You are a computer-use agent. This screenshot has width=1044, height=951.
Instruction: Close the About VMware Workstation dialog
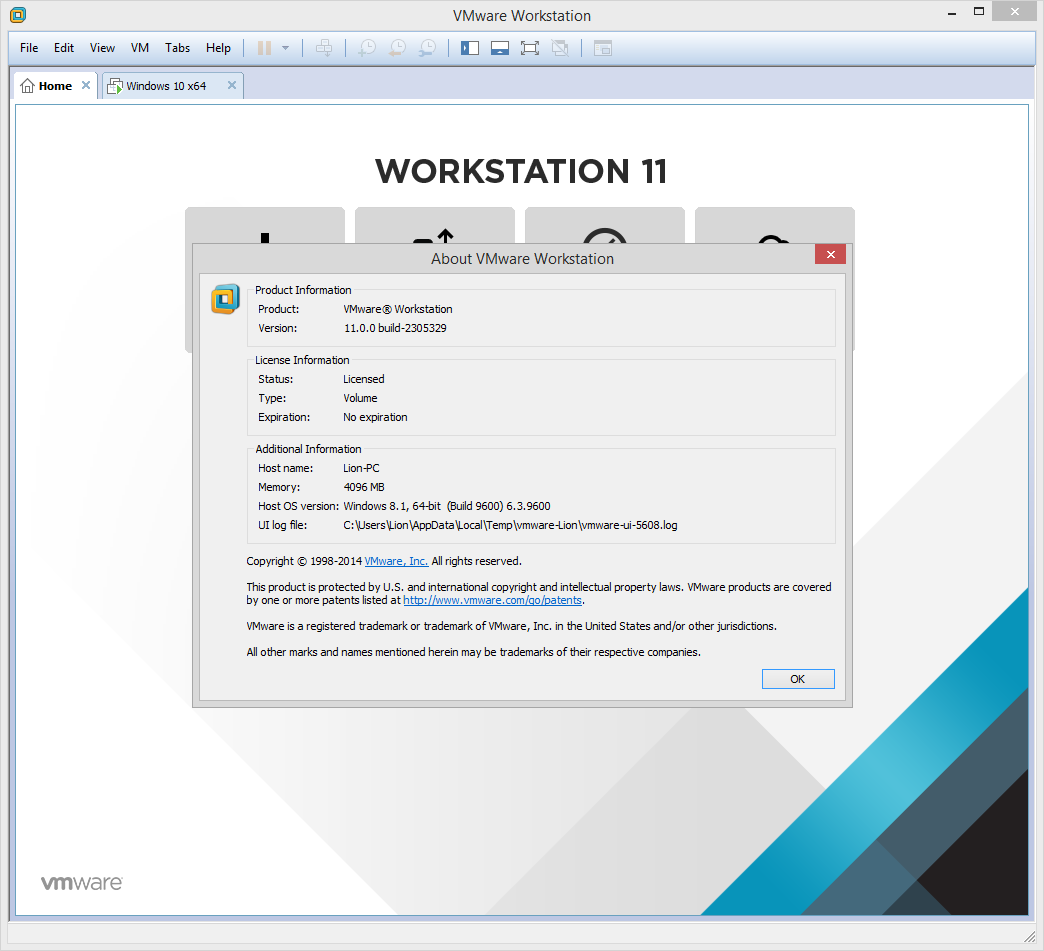[830, 254]
